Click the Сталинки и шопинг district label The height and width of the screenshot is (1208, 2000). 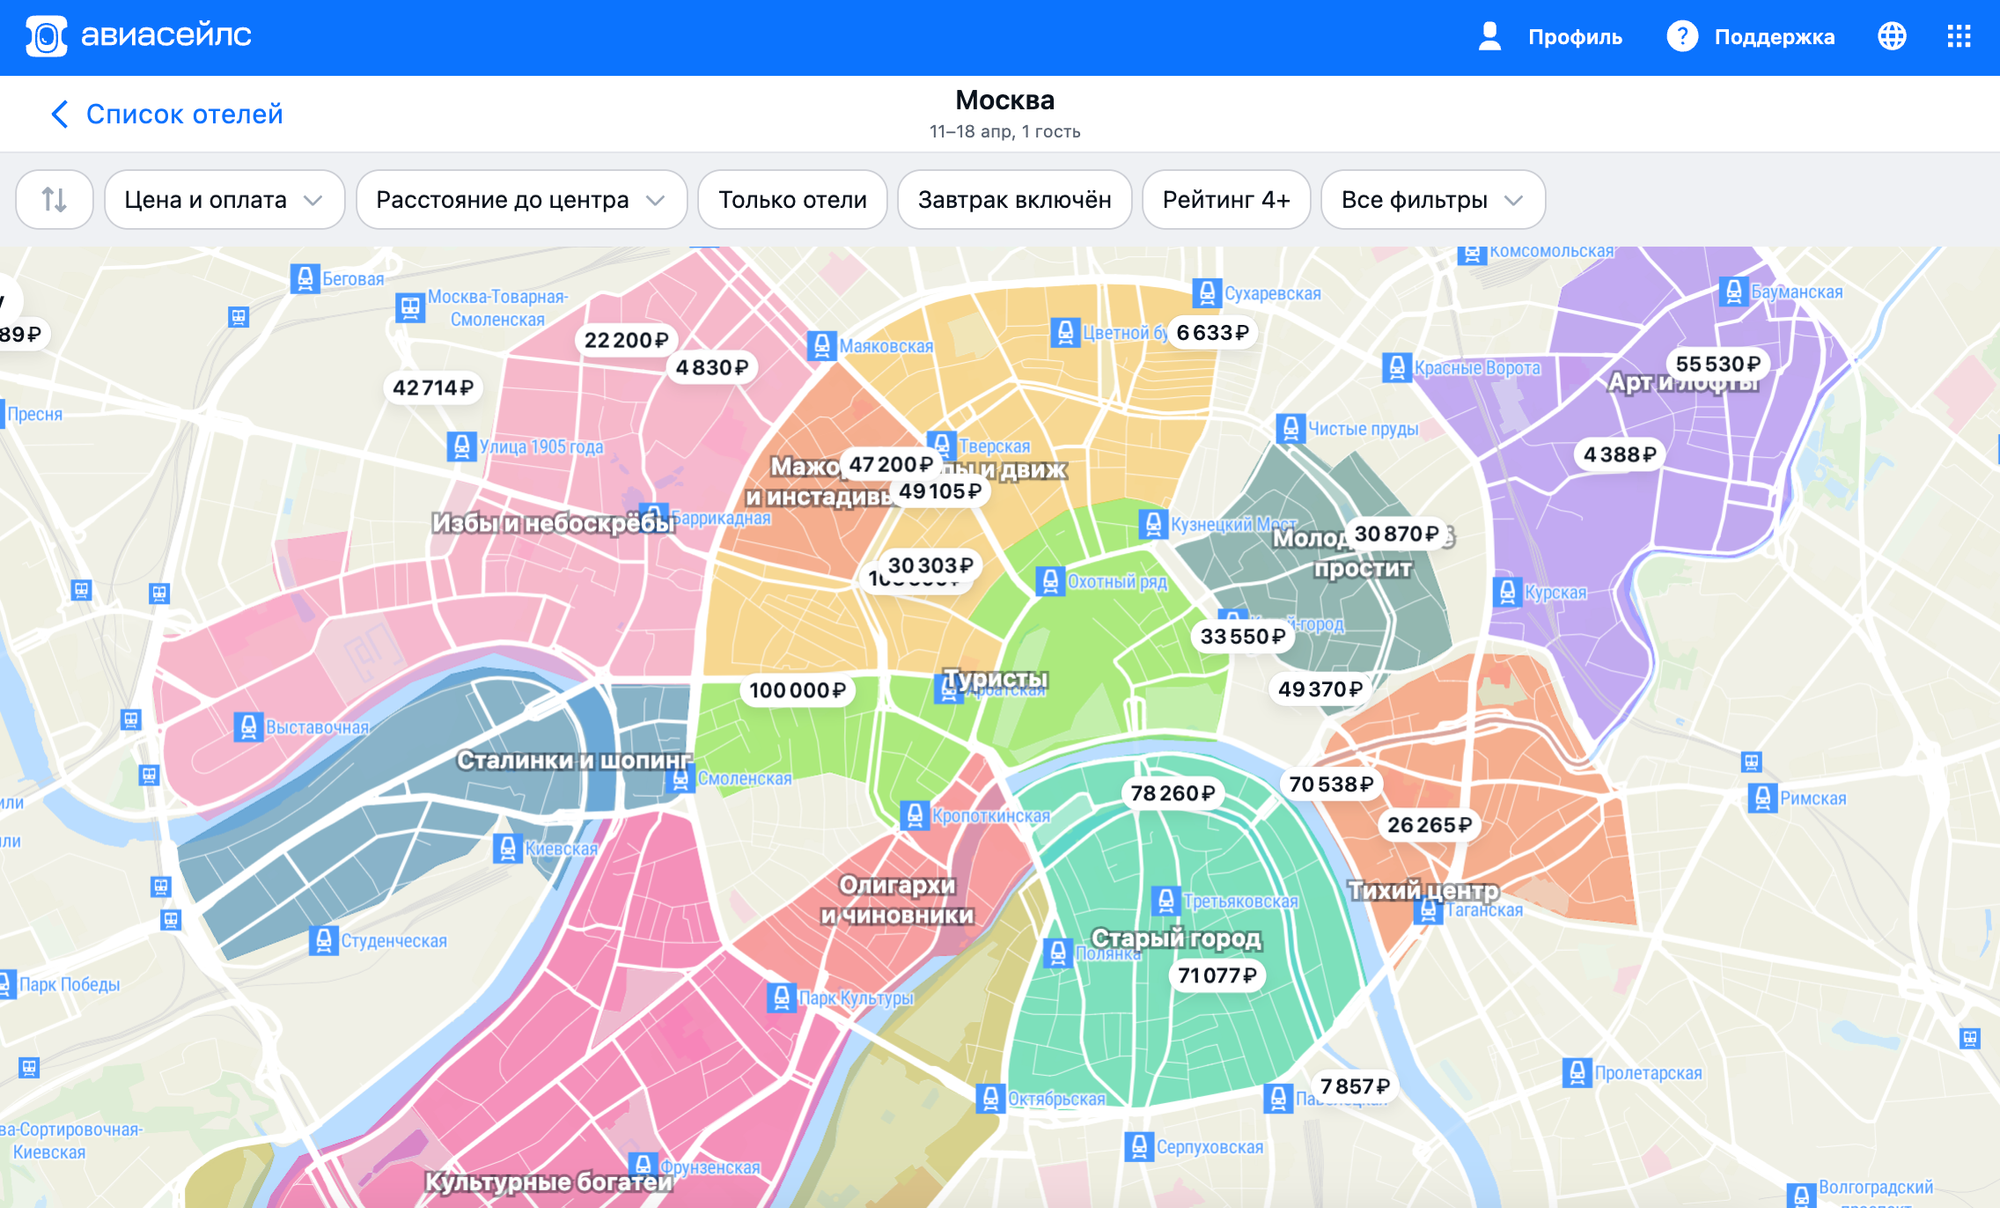click(574, 760)
